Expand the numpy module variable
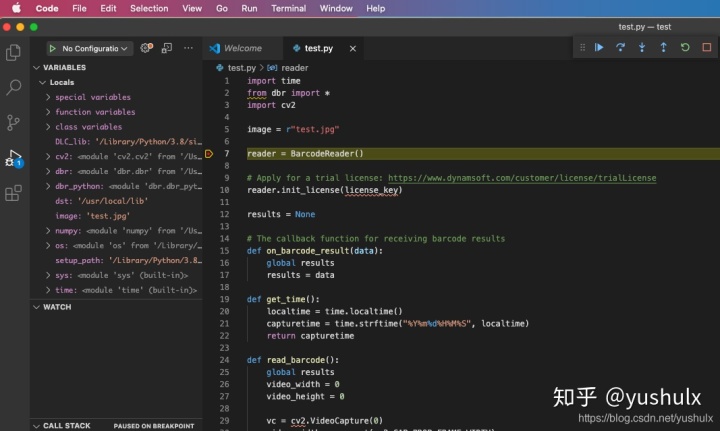The image size is (720, 431). coord(48,231)
